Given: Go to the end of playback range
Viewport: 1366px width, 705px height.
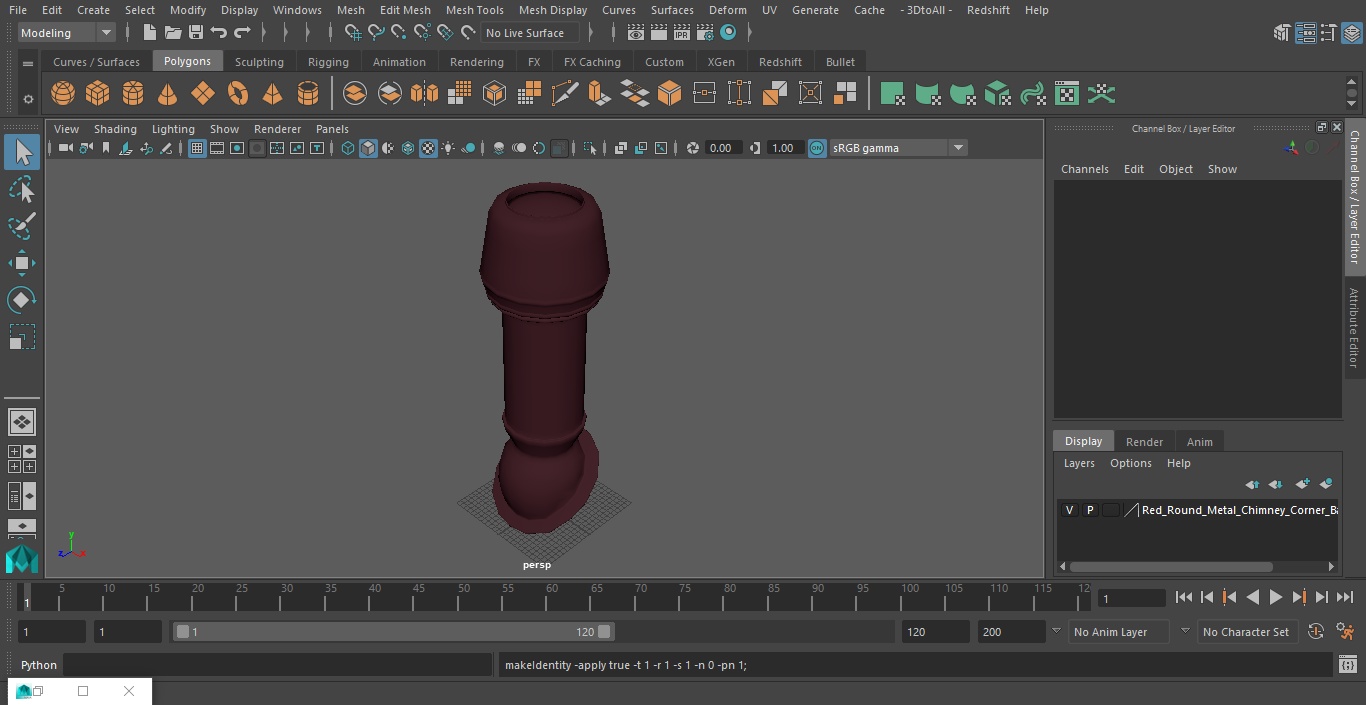Looking at the screenshot, I should point(1345,597).
